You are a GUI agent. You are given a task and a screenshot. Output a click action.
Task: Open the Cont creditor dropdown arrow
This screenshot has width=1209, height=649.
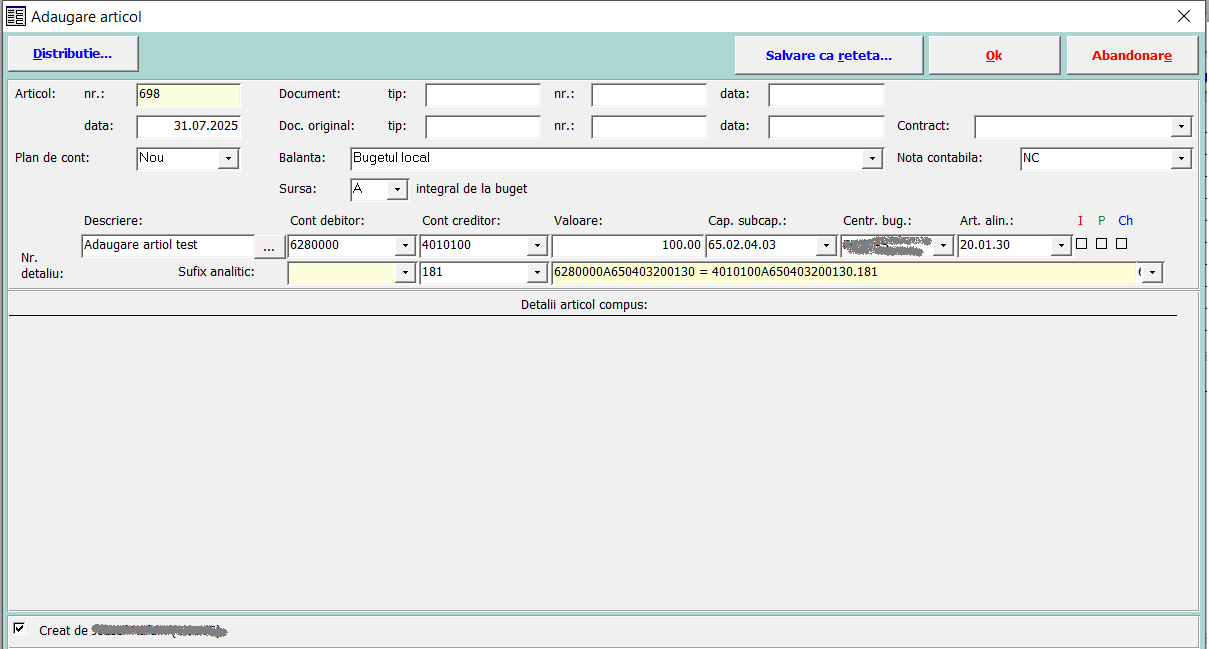click(537, 246)
